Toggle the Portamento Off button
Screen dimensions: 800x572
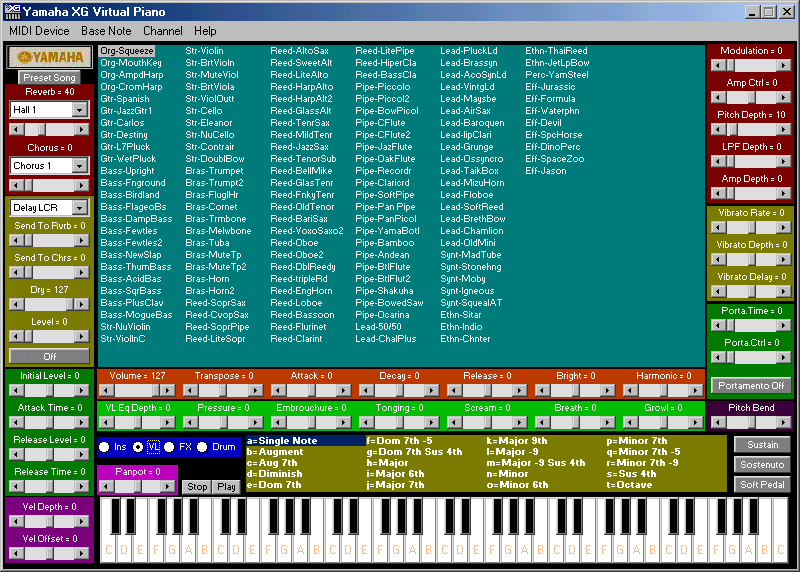coord(751,386)
